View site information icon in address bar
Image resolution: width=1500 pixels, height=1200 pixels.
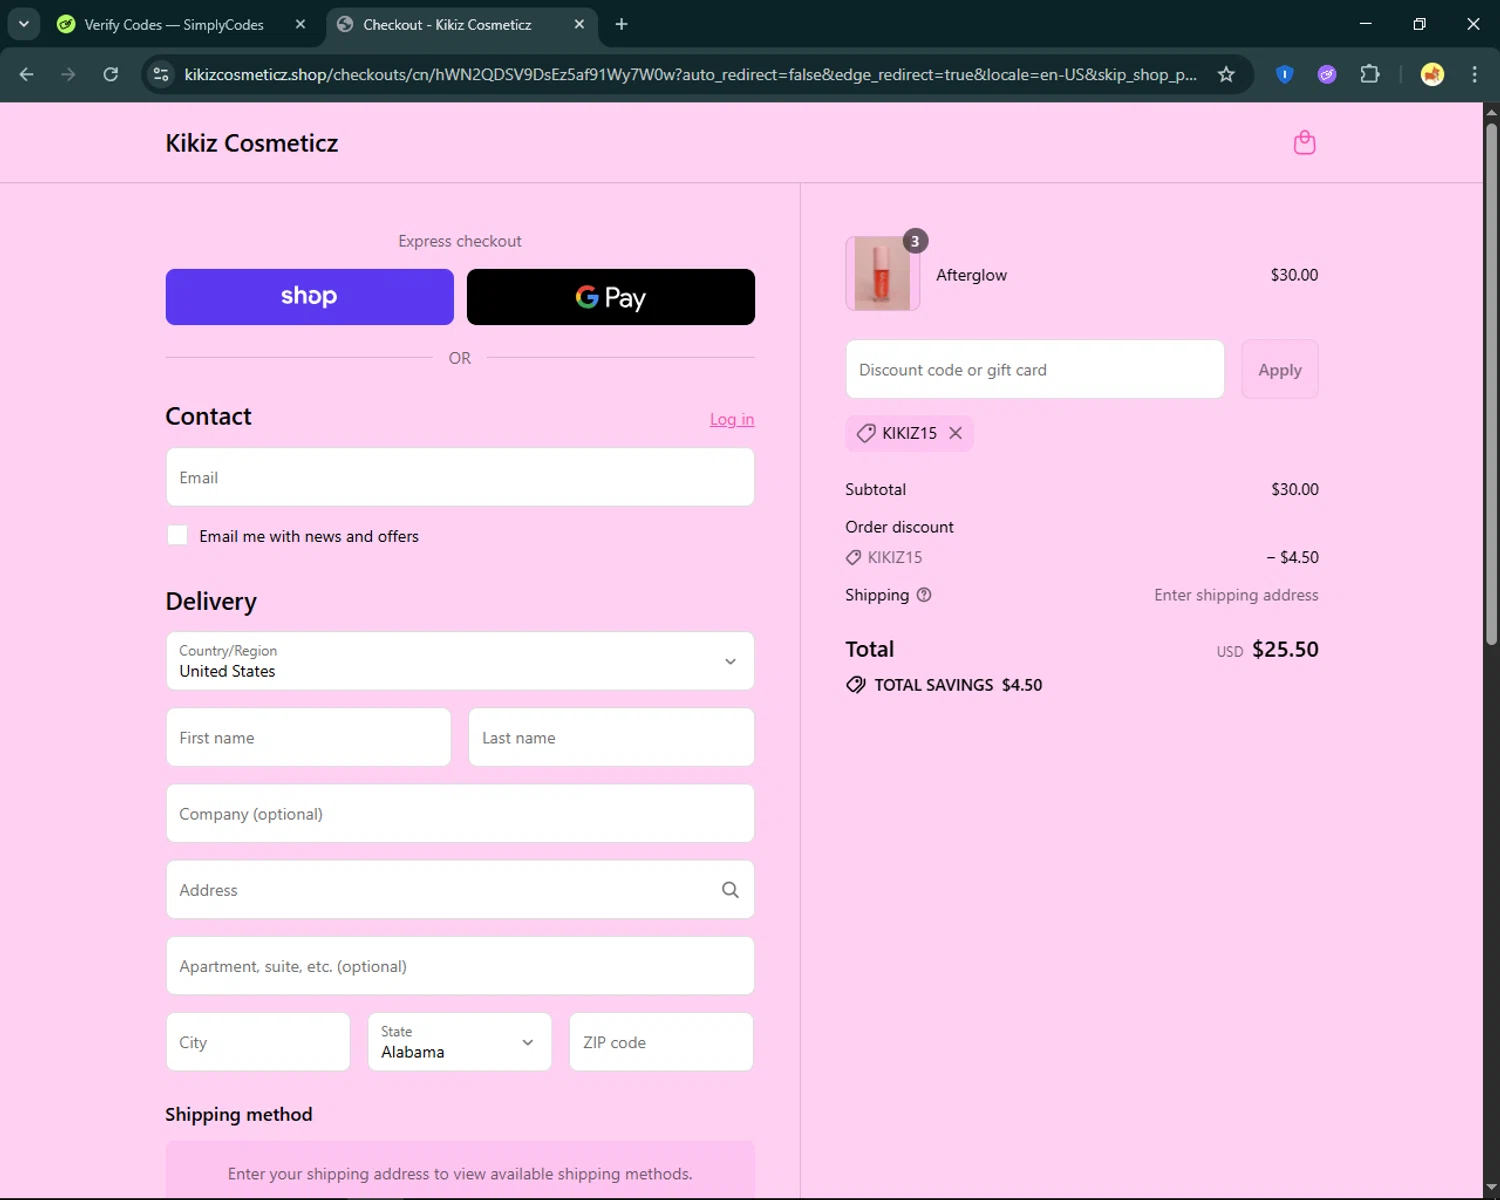click(x=161, y=74)
